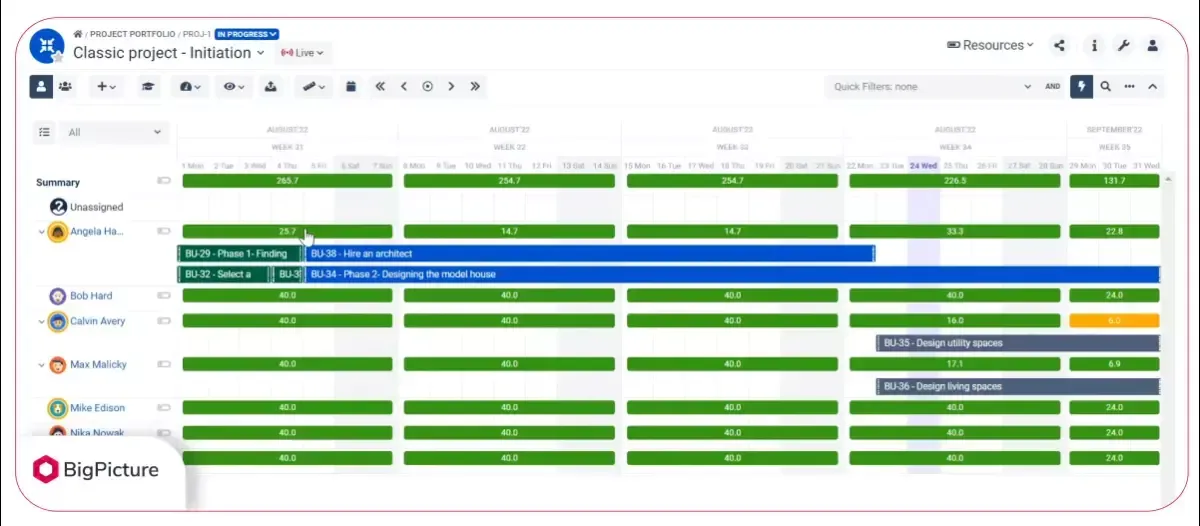Click the info icon

click(x=1095, y=45)
